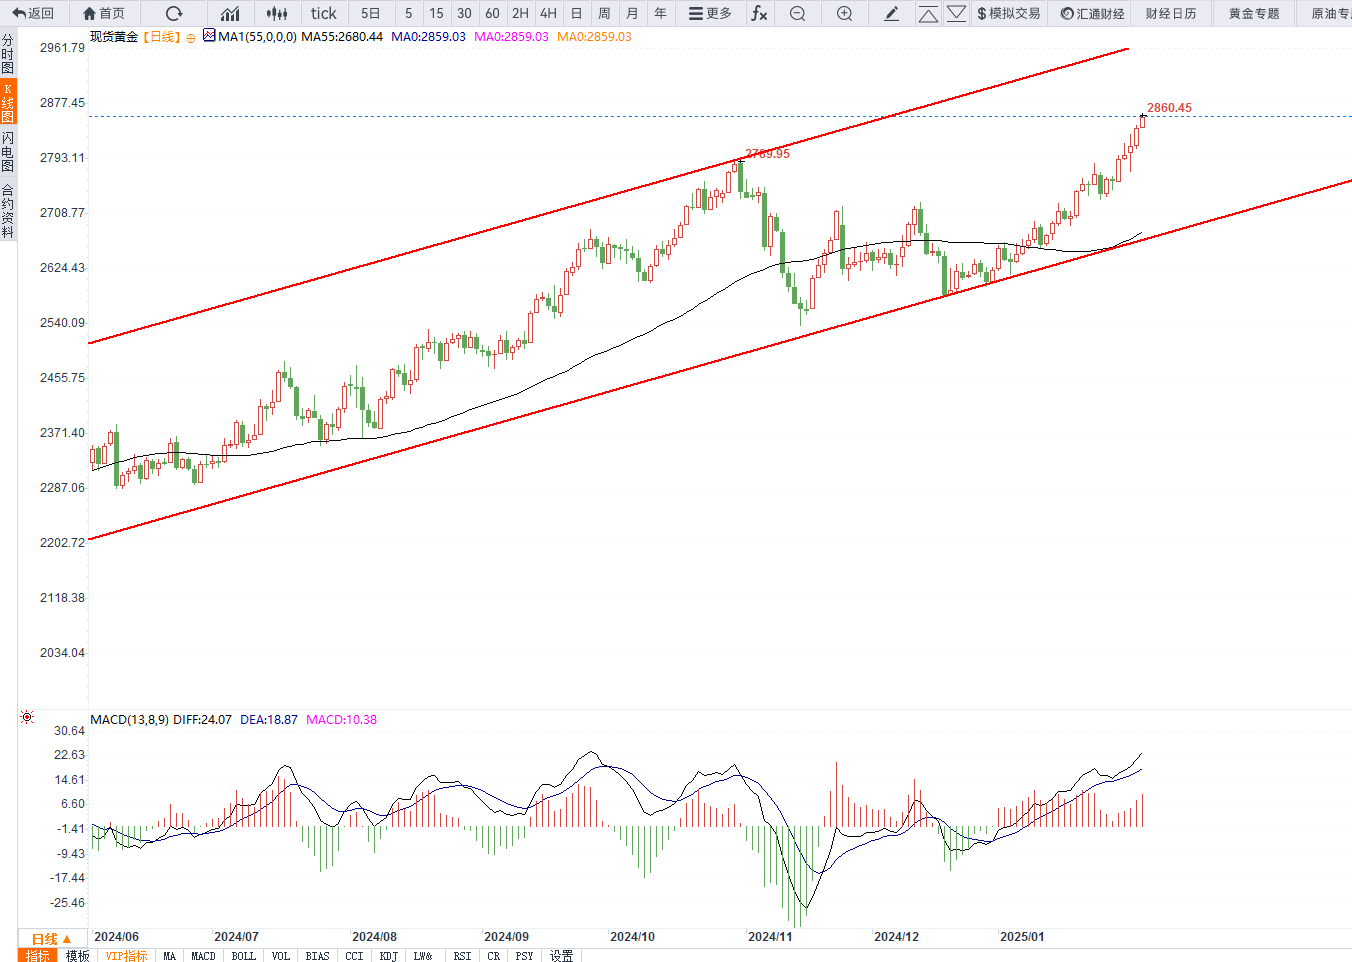
Task: Zoom out the chart with minus magnifier
Action: 797,13
